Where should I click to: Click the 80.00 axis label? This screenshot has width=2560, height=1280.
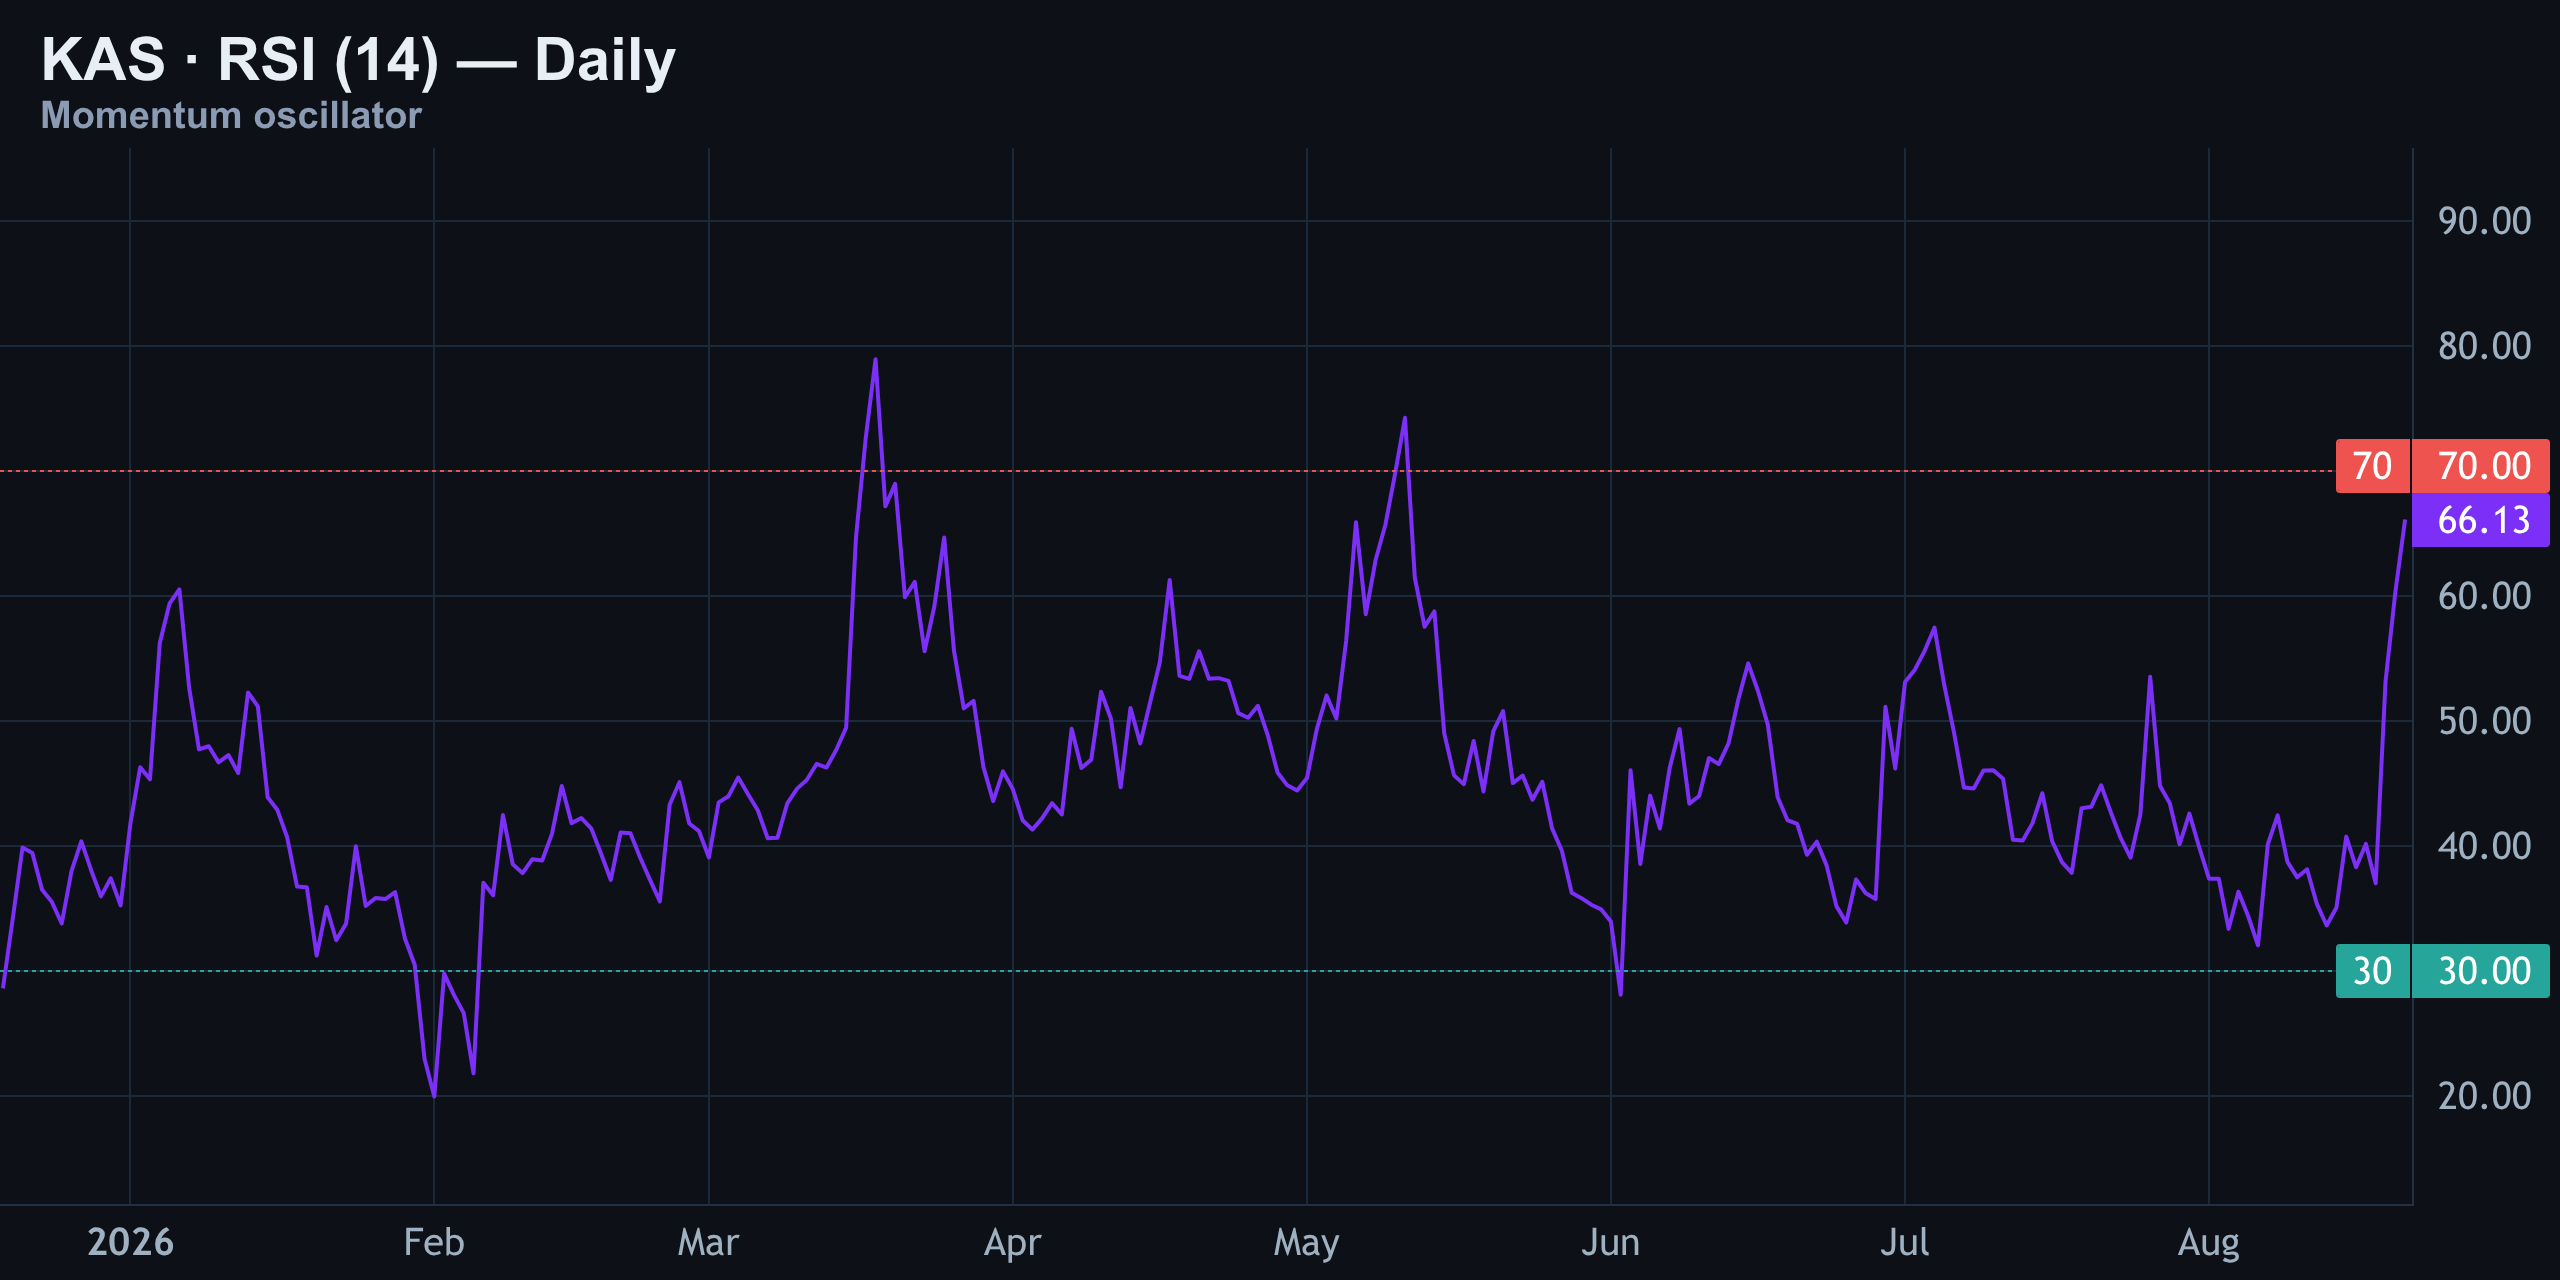pos(2484,346)
